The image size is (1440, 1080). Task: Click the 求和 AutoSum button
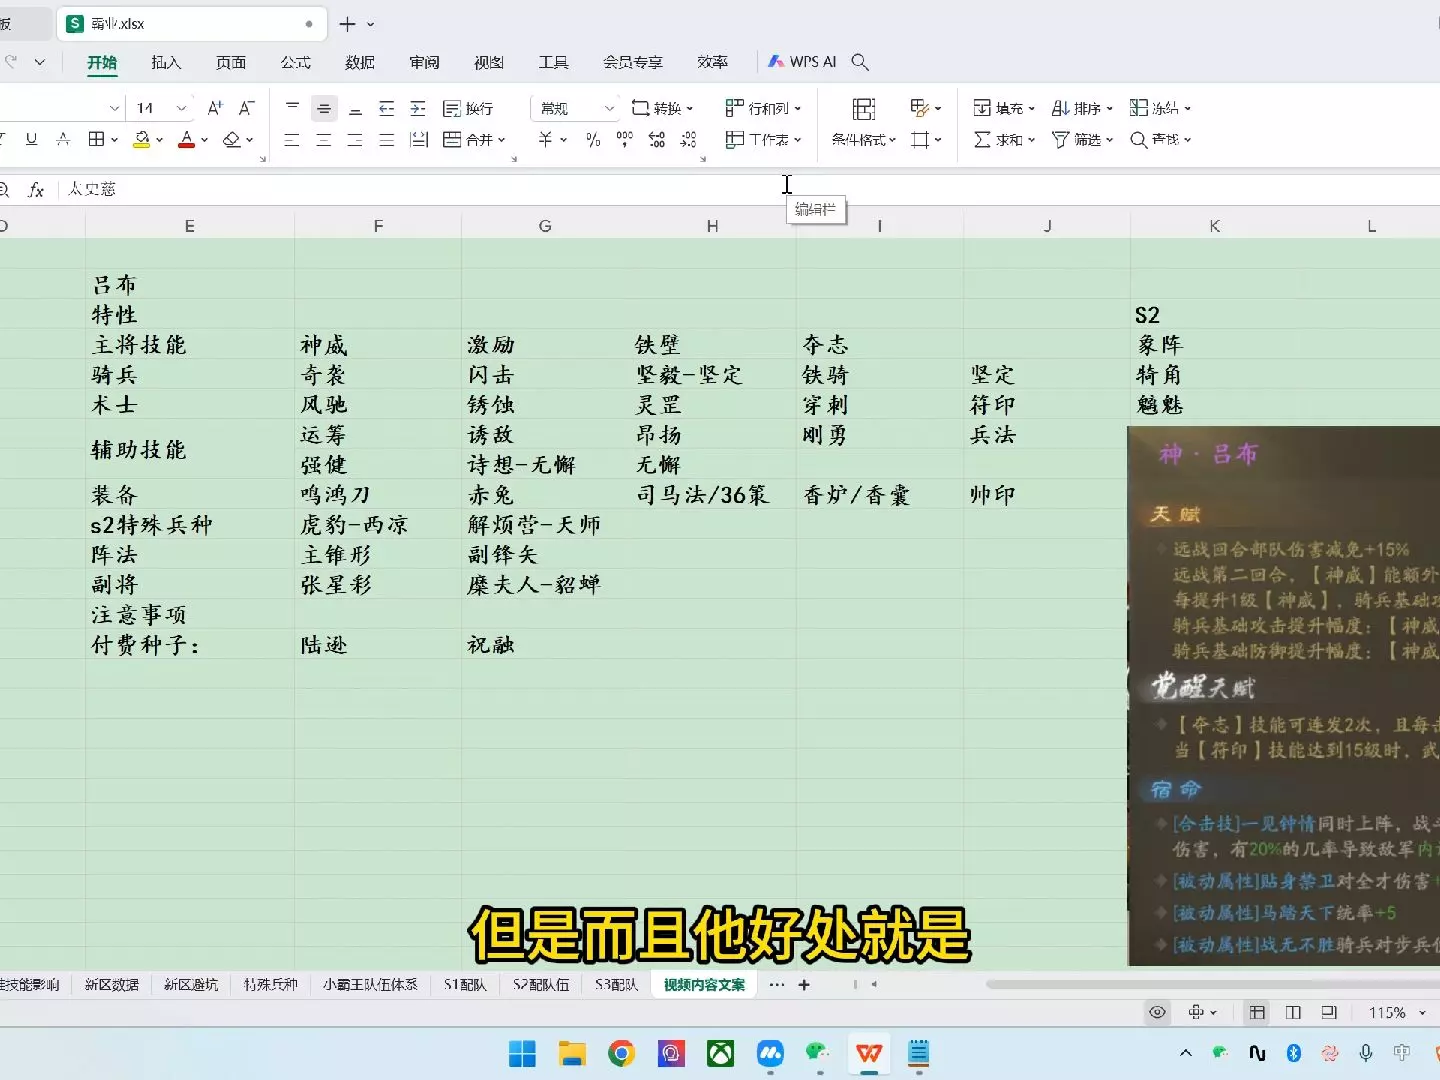[1004, 140]
